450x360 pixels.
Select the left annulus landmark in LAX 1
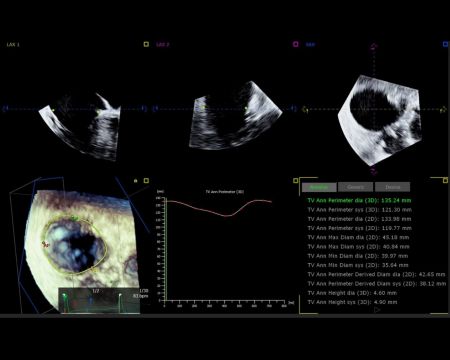coord(53,109)
